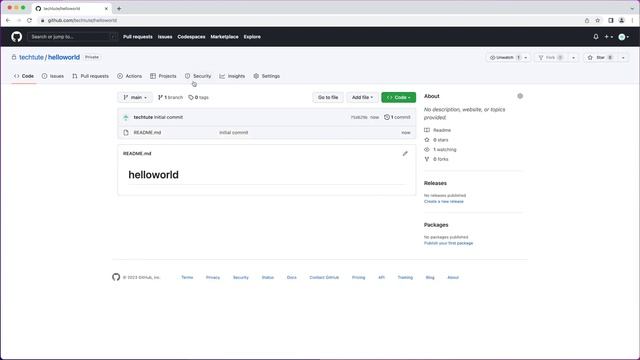This screenshot has height=360, width=640.
Task: Click the 0 forks link
Action: pyautogui.click(x=436, y=159)
